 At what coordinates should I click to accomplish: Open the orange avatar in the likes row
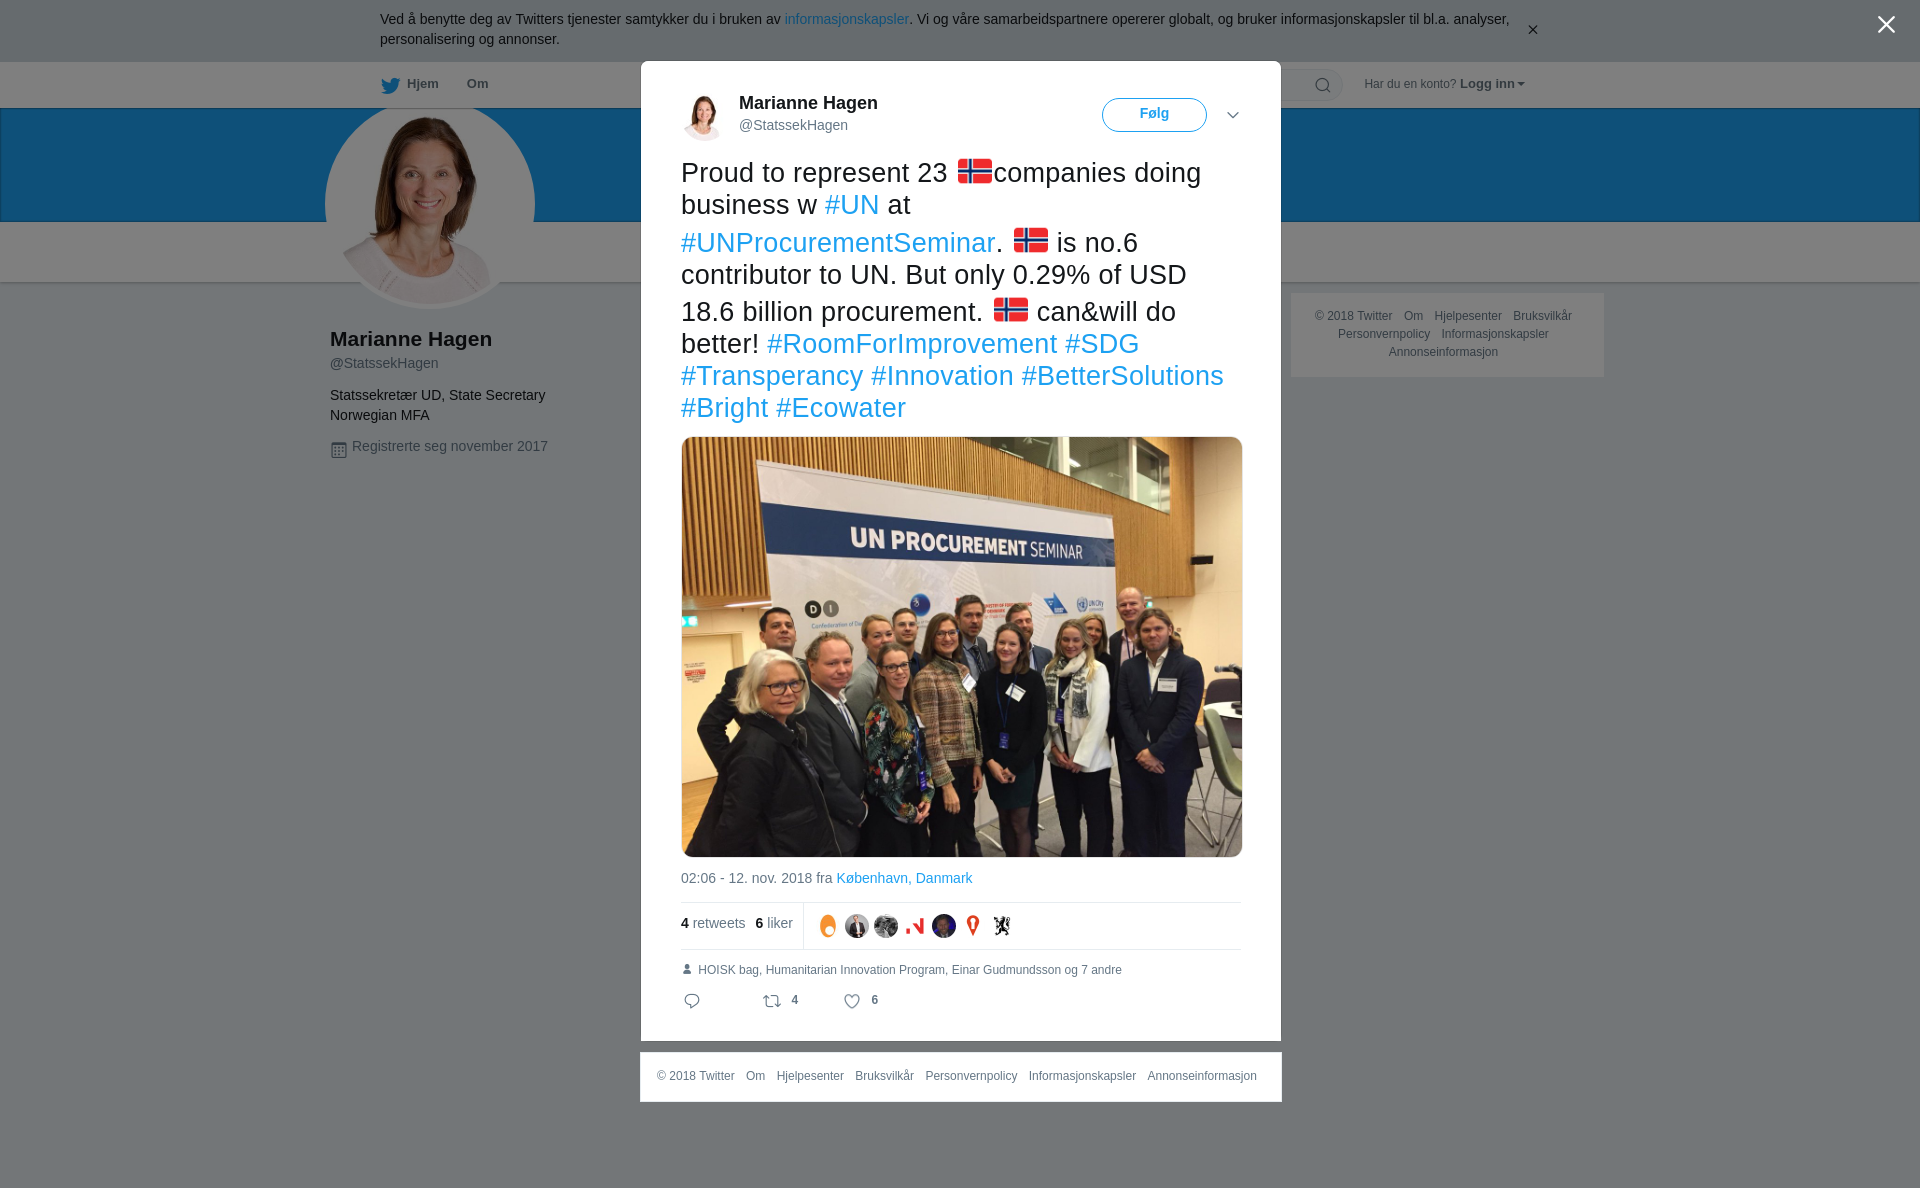click(828, 926)
